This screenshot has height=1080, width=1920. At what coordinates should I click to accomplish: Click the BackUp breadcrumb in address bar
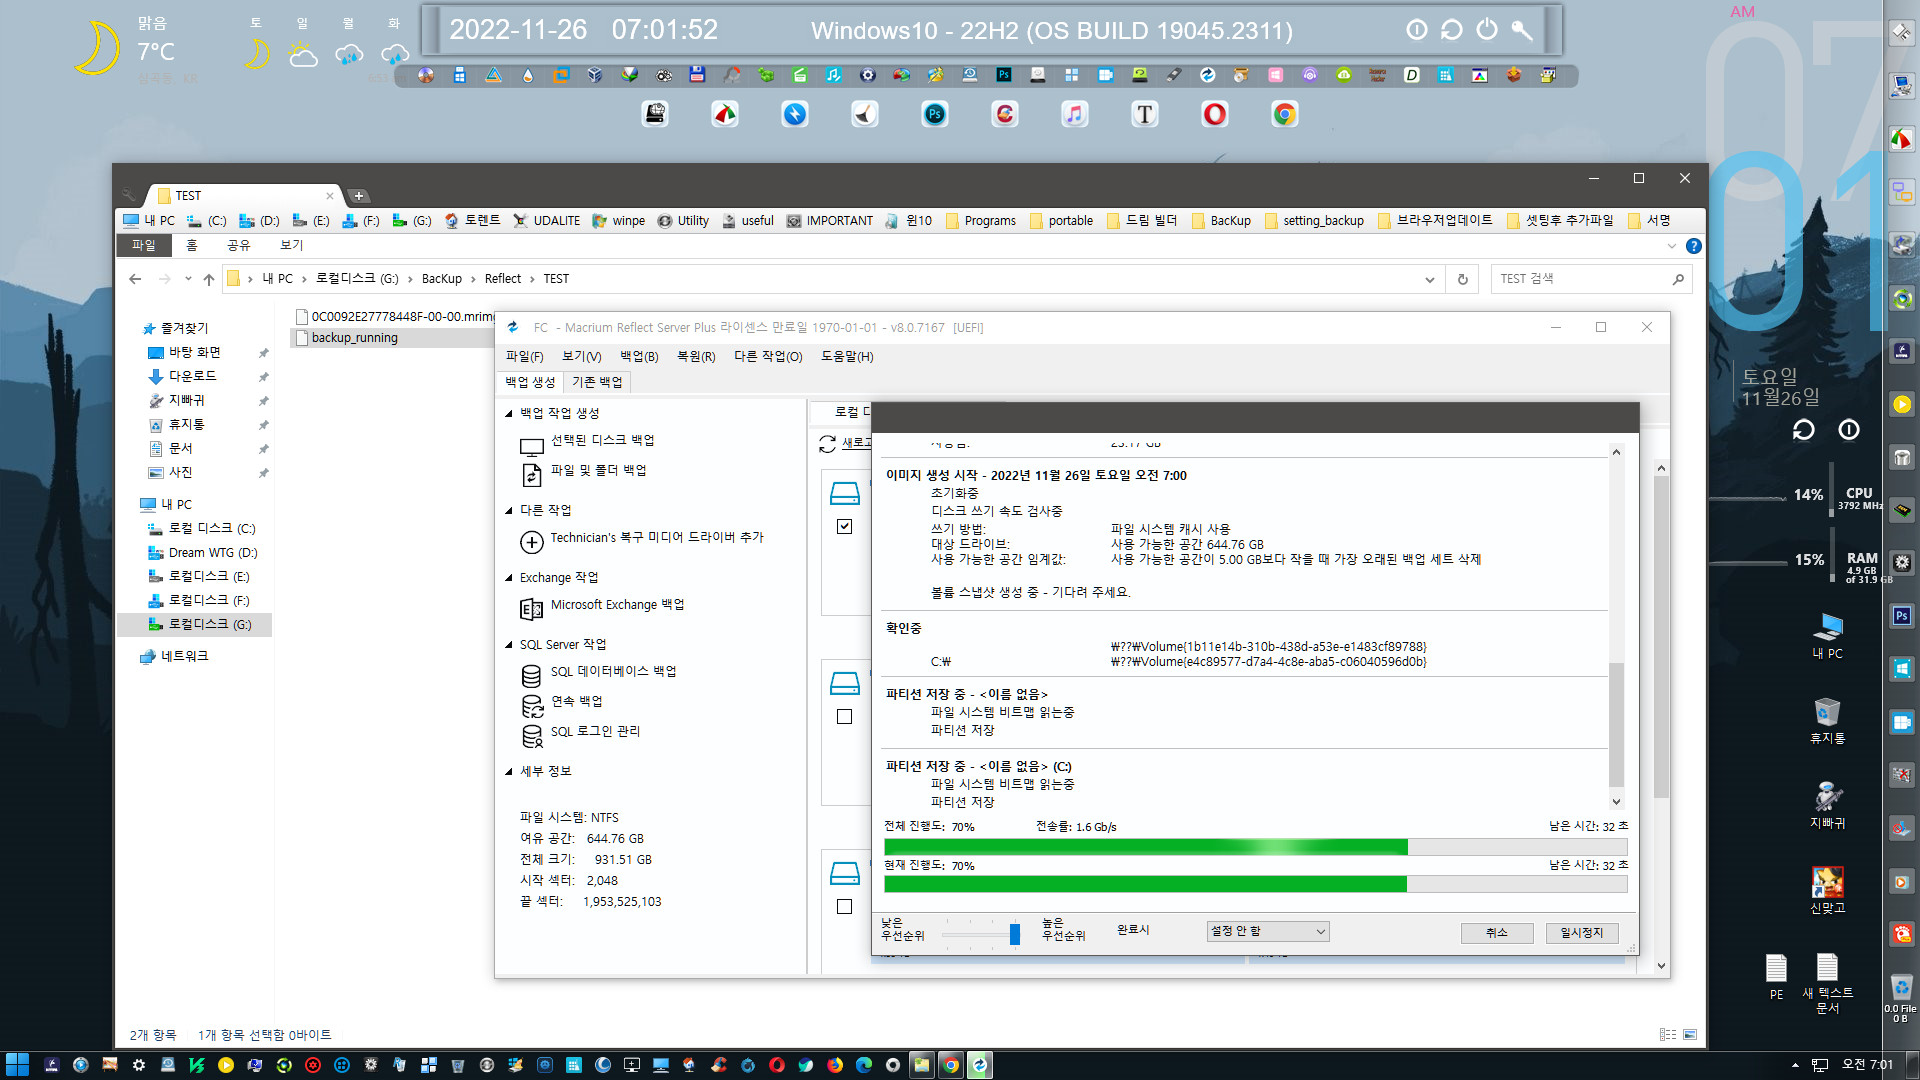pyautogui.click(x=441, y=279)
